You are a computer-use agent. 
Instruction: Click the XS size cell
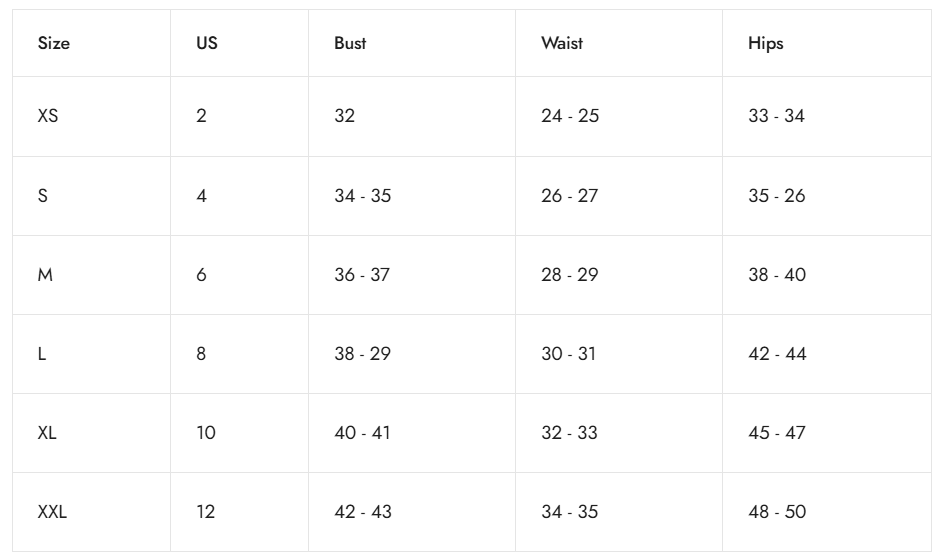click(48, 116)
